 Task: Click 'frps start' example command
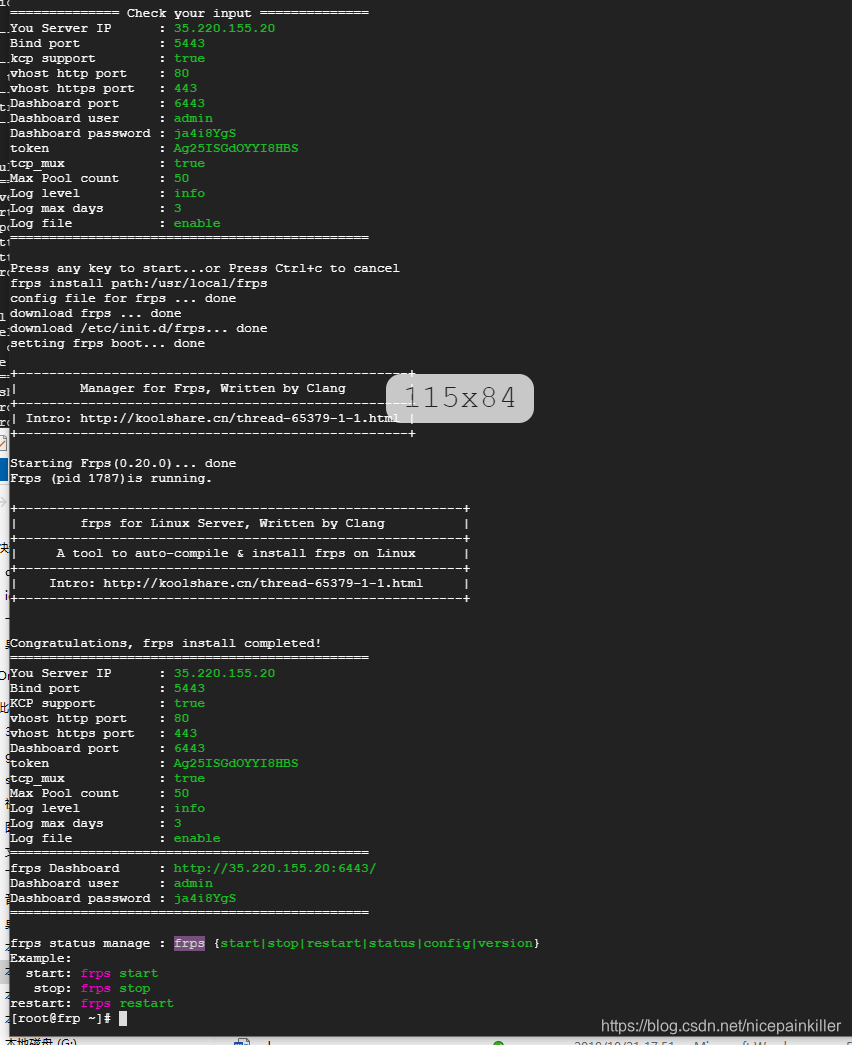click(119, 973)
